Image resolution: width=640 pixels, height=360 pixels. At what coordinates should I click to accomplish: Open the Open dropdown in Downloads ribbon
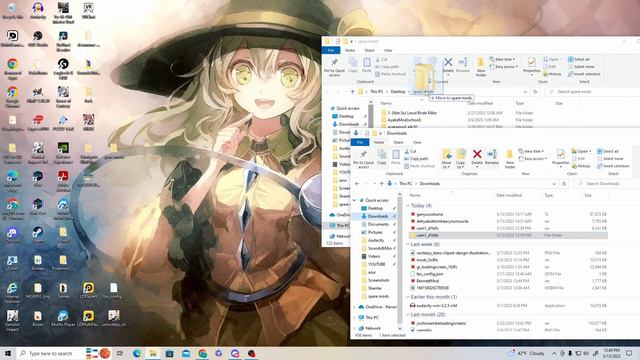pyautogui.click(x=581, y=151)
